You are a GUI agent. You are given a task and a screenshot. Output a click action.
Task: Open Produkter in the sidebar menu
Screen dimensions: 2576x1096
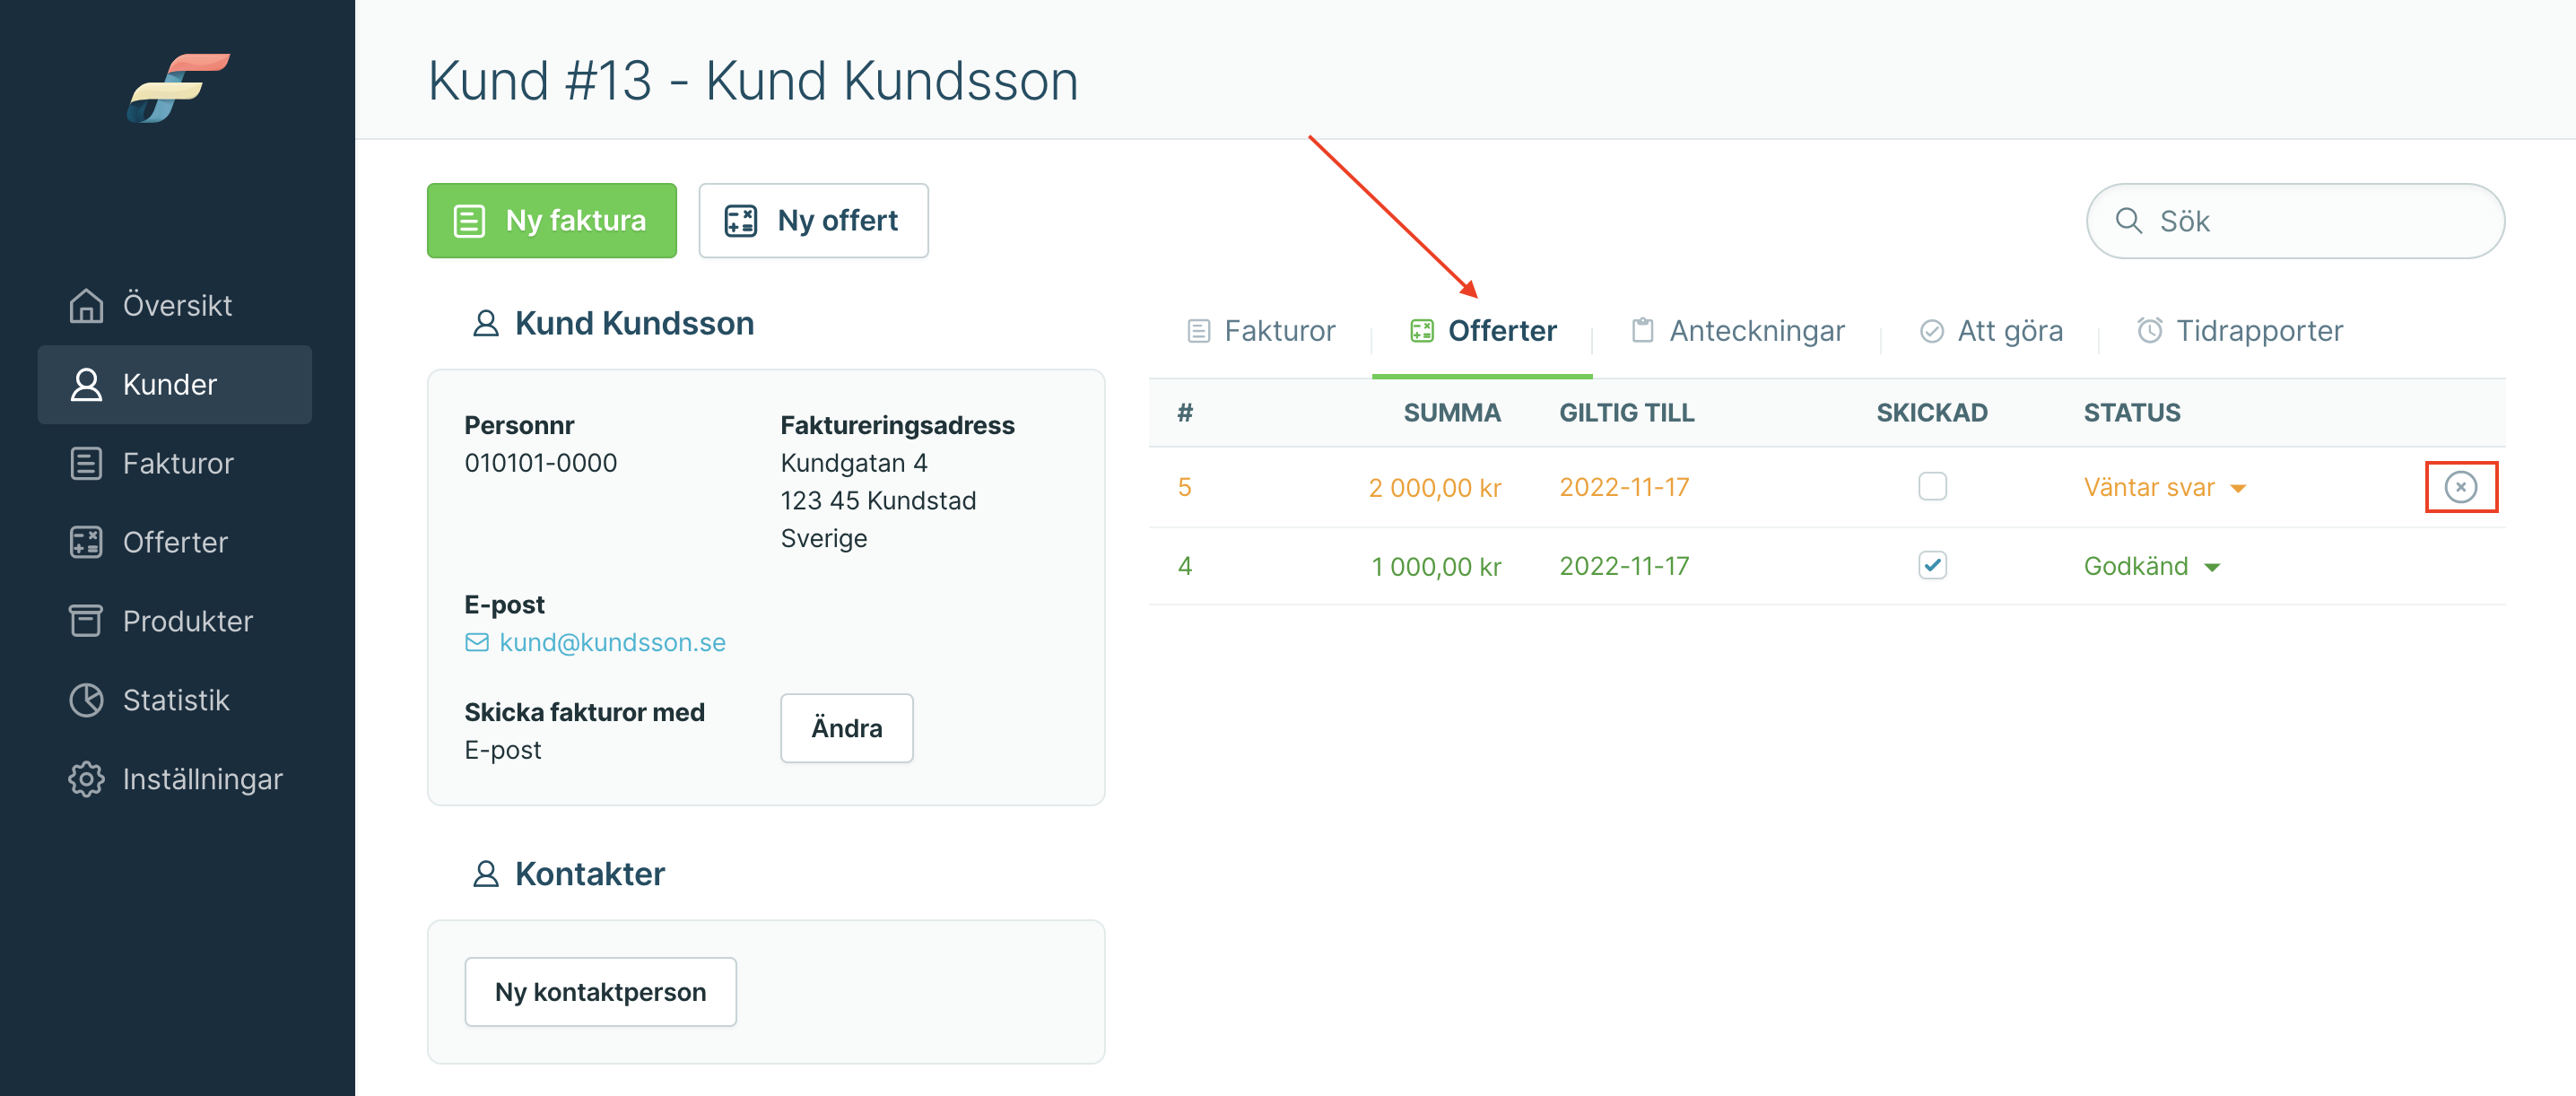pos(175,621)
